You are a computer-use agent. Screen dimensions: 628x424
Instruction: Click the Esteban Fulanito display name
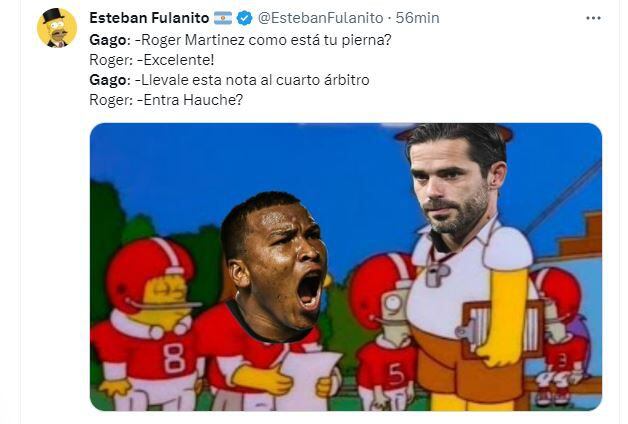click(149, 18)
